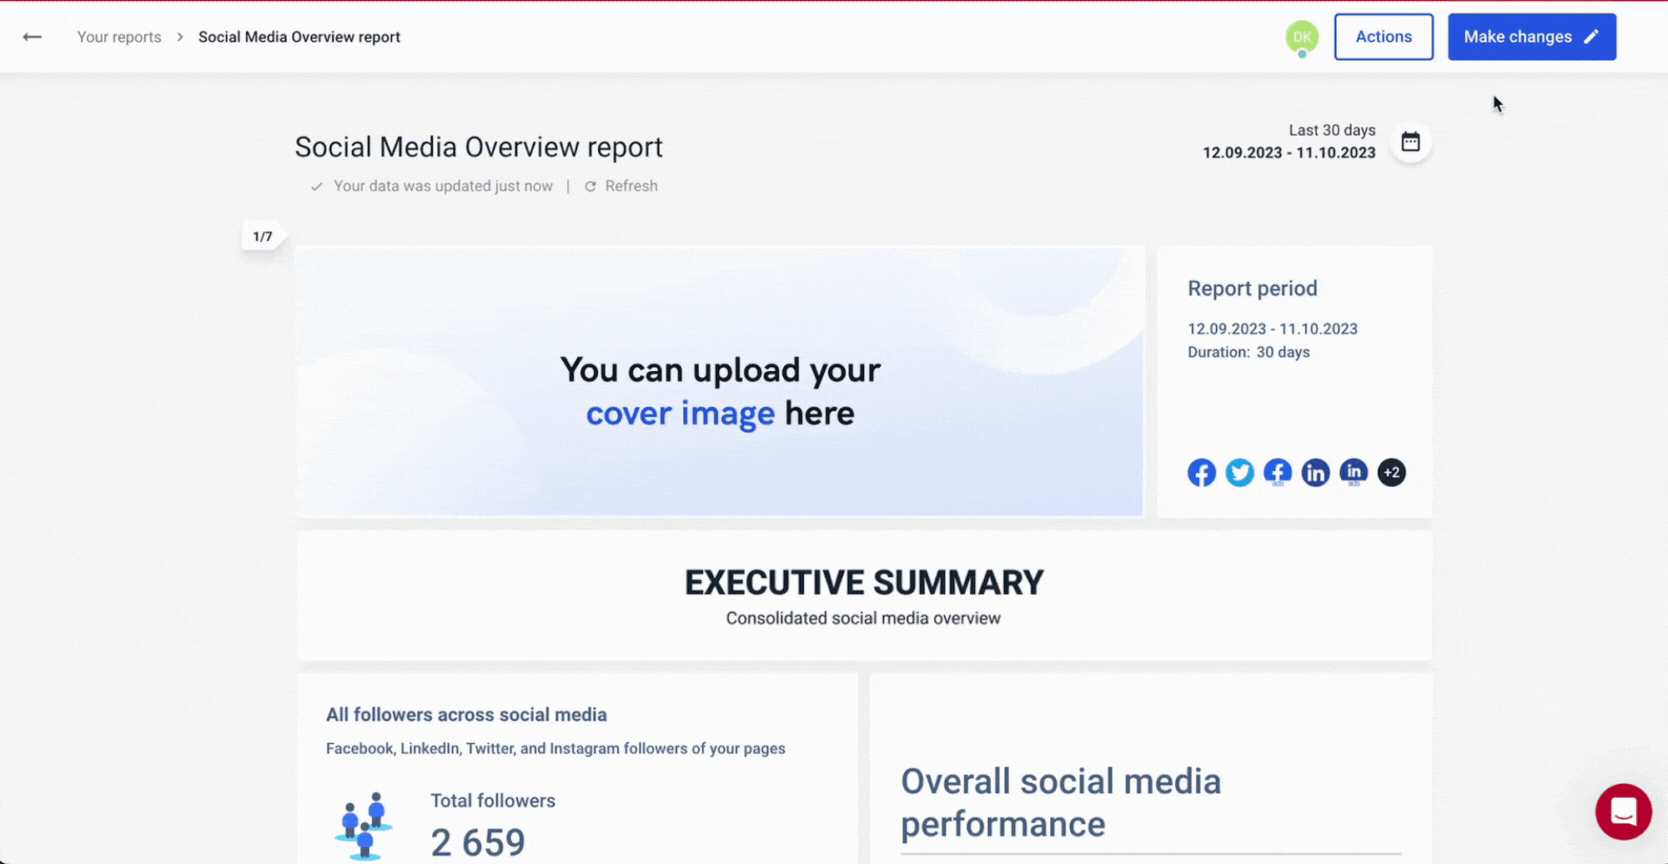Click the first Facebook page icon
Image resolution: width=1668 pixels, height=864 pixels.
click(x=1201, y=472)
